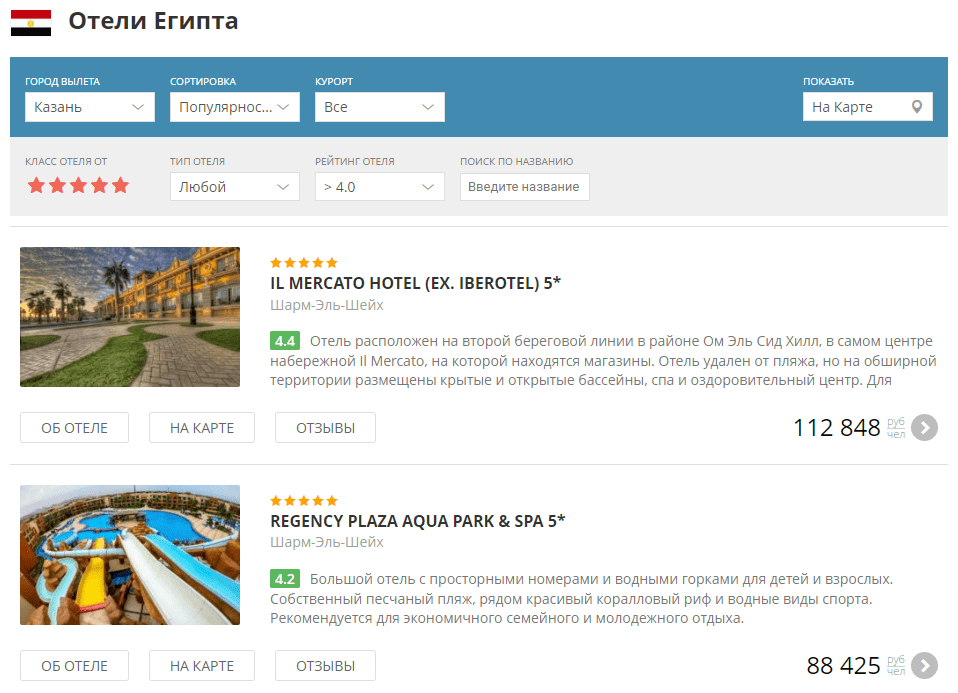Open Отзывы for Regency Plaza

325,666
